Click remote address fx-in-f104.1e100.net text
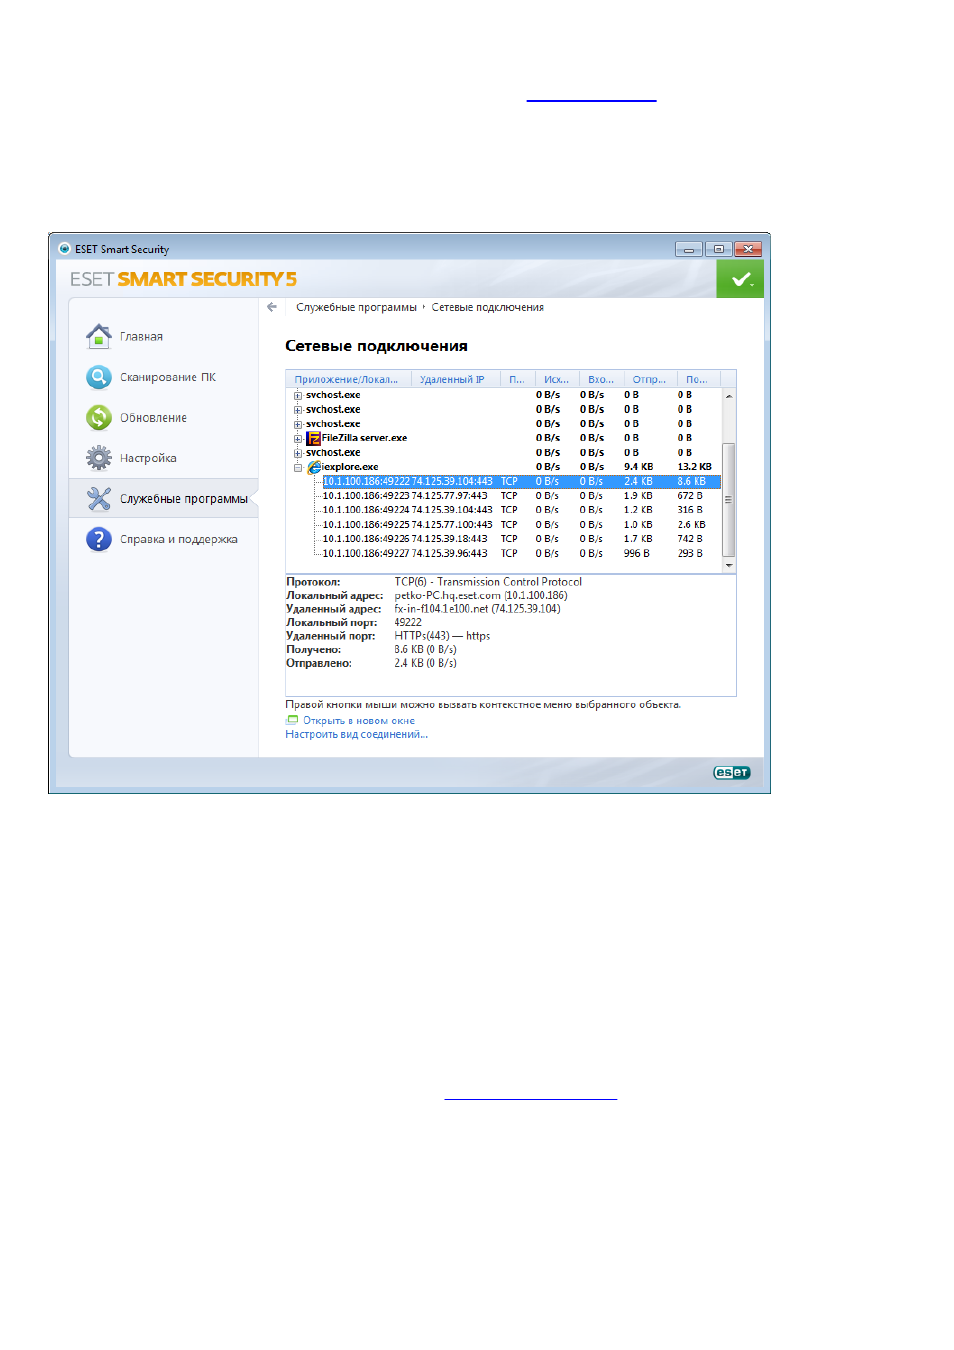 (x=477, y=608)
